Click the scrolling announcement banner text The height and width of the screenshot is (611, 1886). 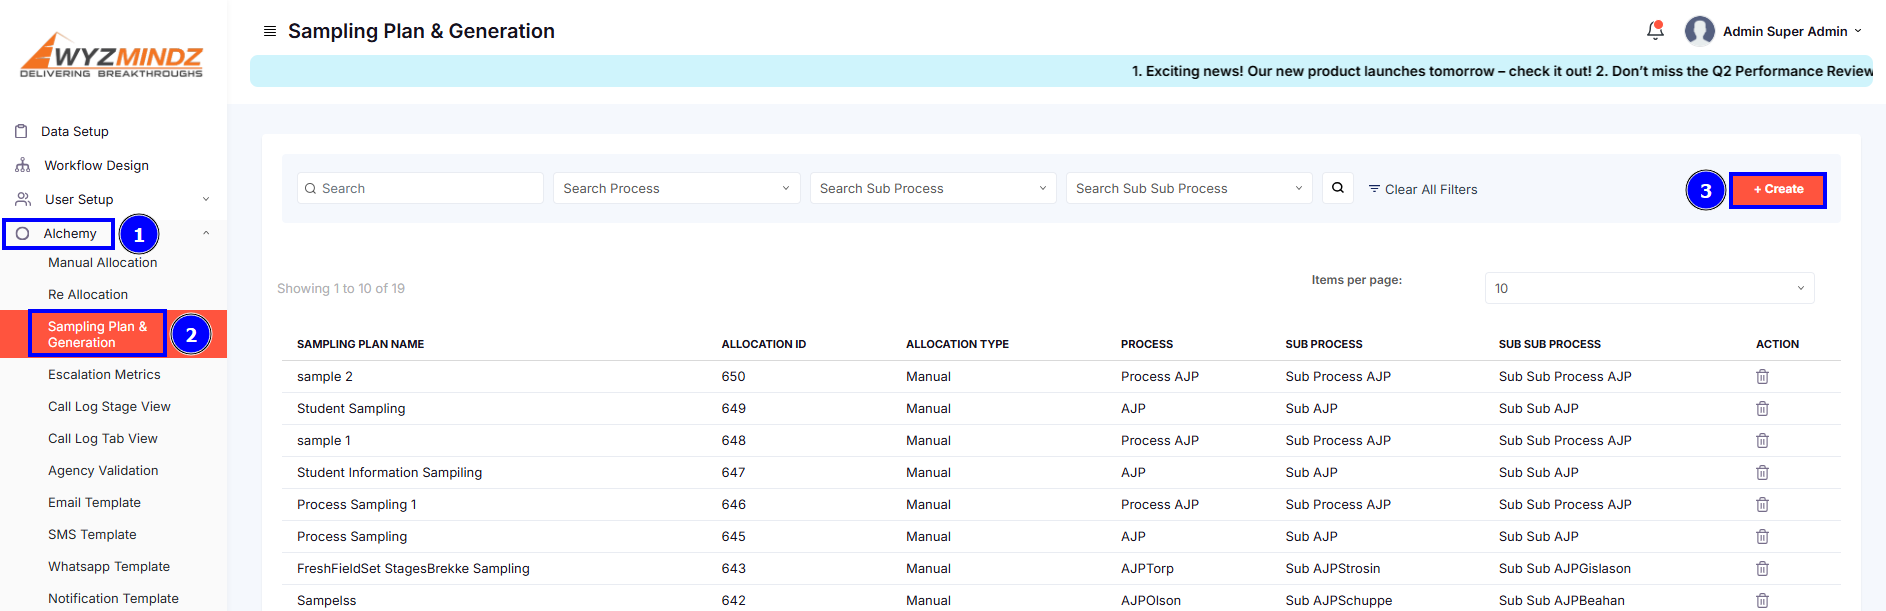point(1502,71)
